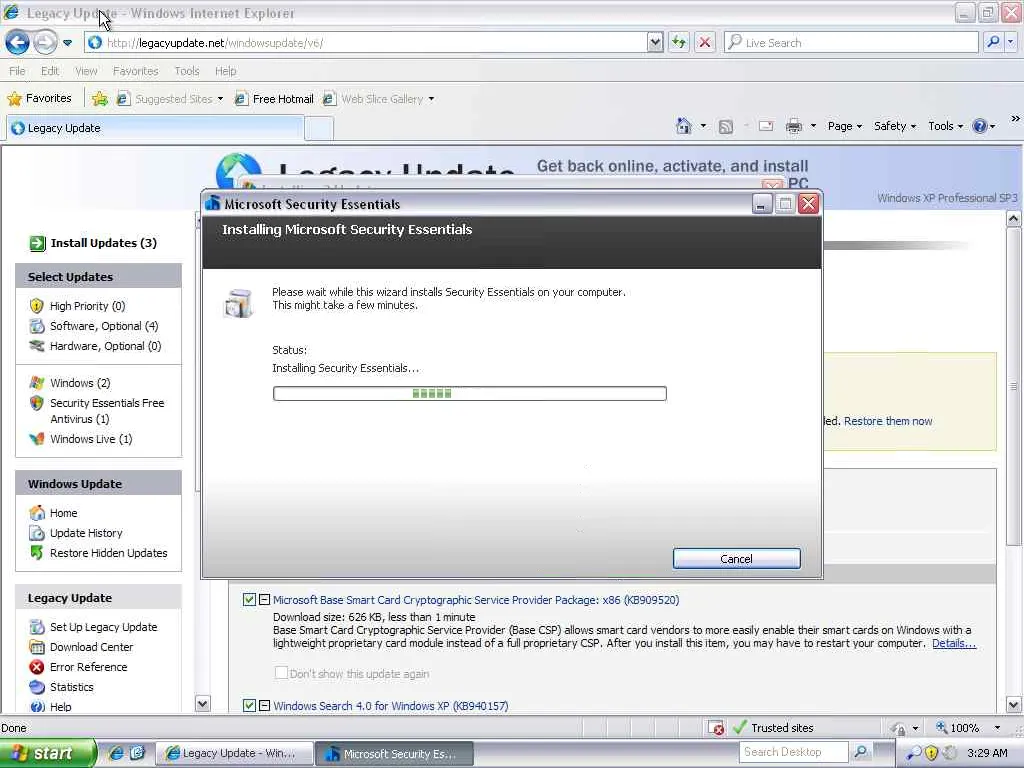
Task: Open the address bar history dropdown
Action: point(655,43)
